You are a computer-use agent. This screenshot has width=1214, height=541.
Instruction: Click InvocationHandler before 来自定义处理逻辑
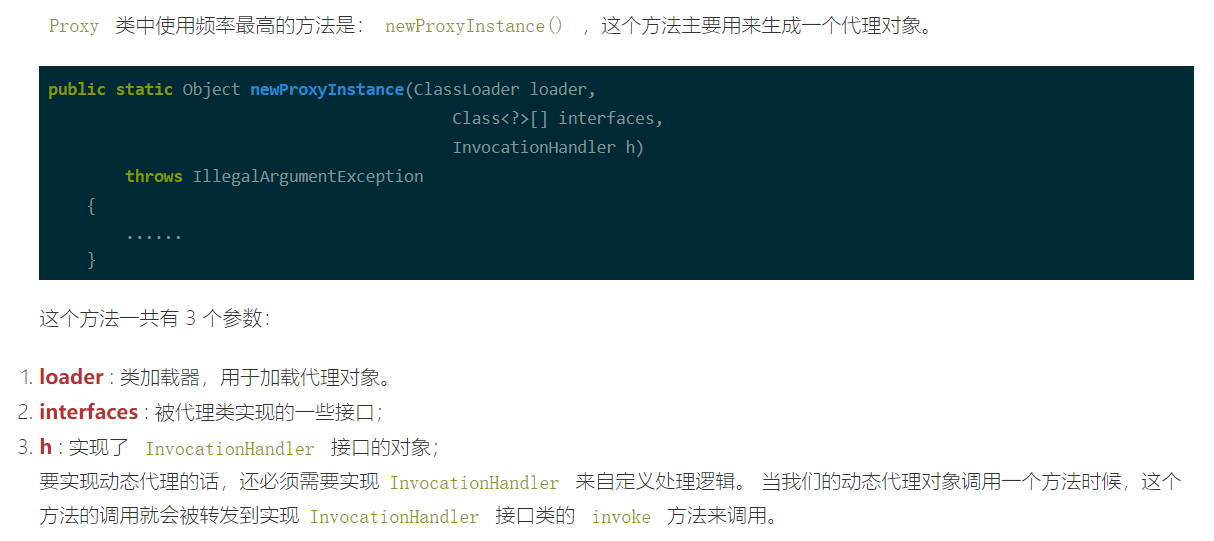click(474, 483)
